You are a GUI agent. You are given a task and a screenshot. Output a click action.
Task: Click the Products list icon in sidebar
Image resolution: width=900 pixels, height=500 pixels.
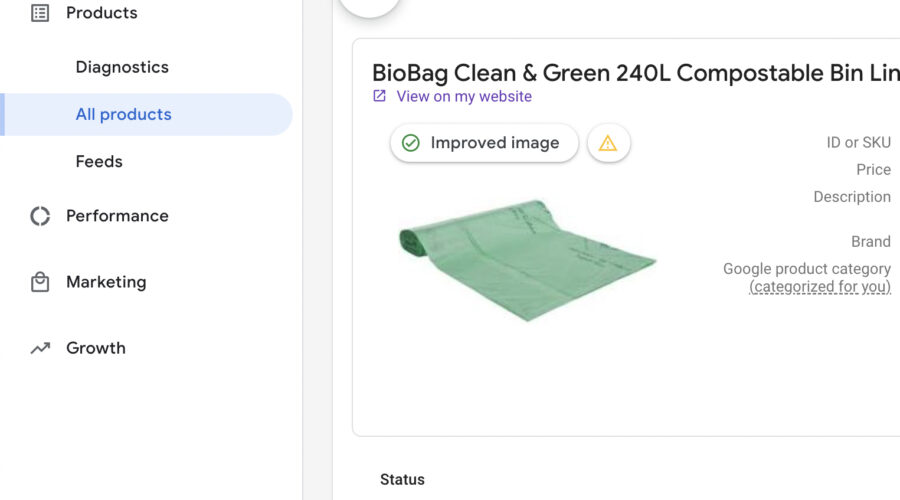tap(40, 13)
